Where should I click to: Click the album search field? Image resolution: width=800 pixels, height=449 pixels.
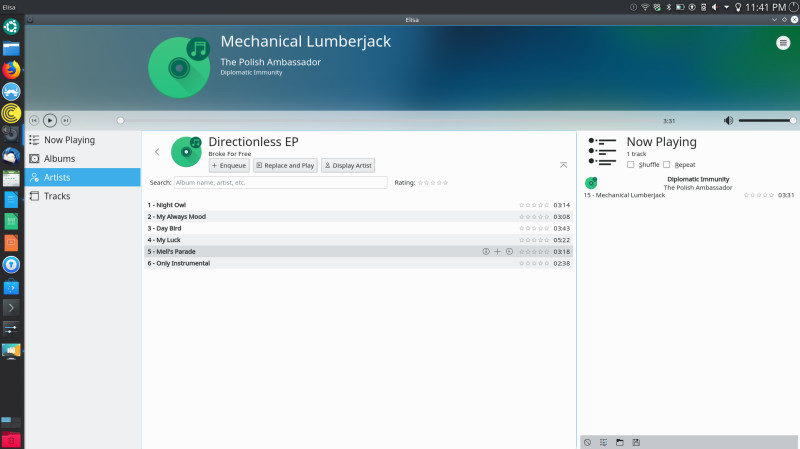281,183
